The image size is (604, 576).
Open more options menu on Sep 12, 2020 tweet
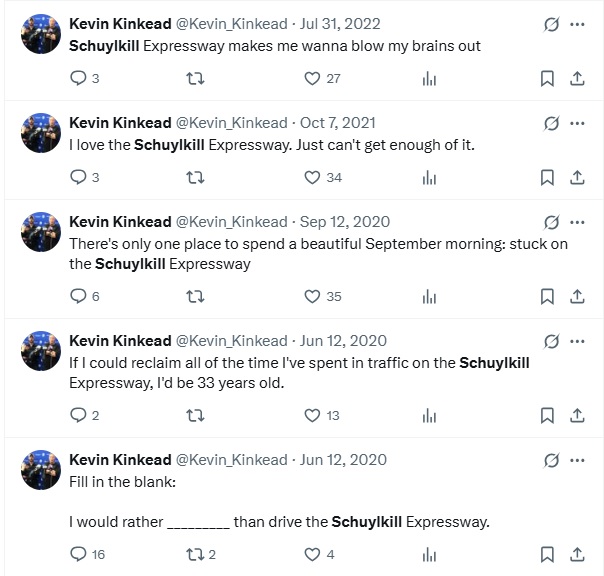coord(577,222)
